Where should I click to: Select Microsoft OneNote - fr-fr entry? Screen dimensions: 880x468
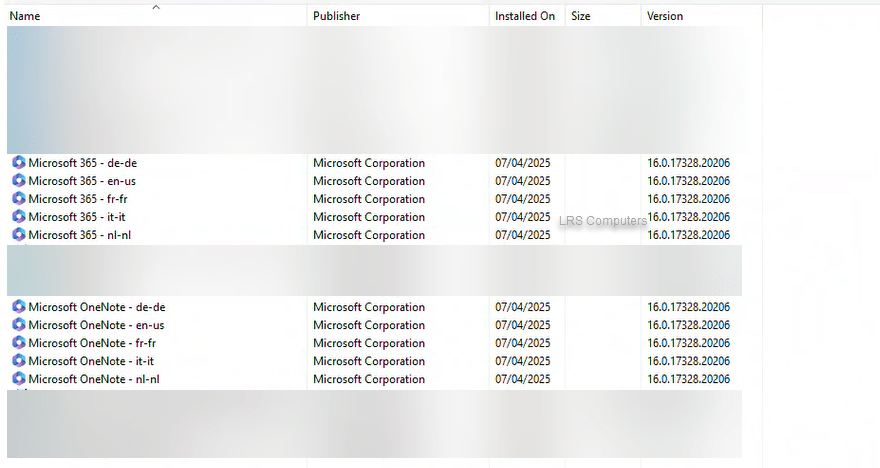pos(92,343)
